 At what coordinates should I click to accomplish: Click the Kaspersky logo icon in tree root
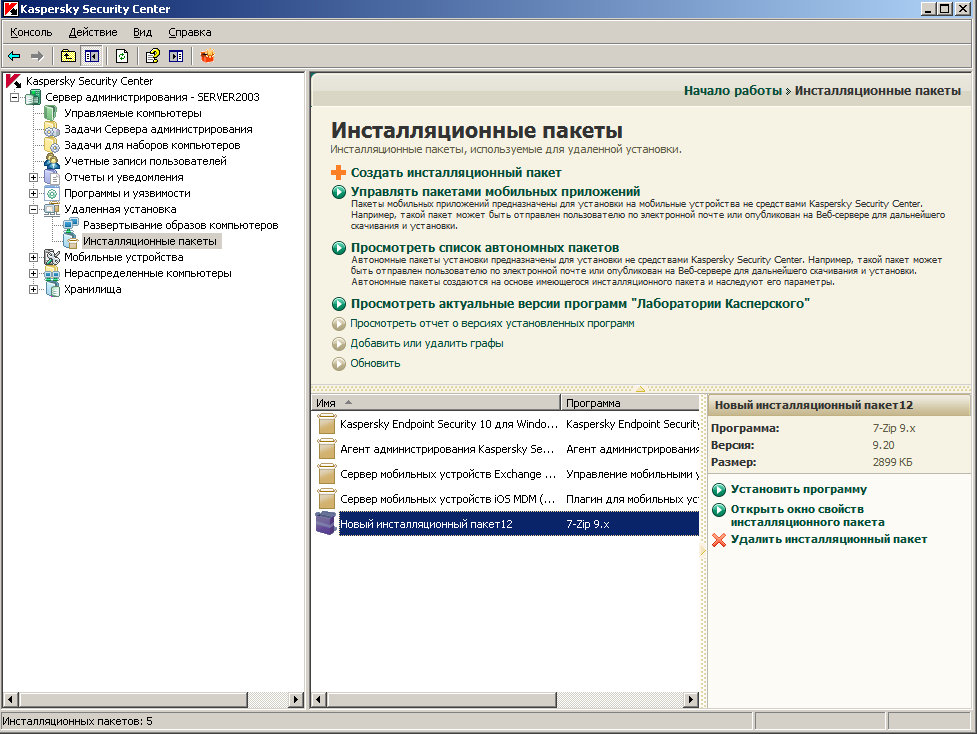14,81
